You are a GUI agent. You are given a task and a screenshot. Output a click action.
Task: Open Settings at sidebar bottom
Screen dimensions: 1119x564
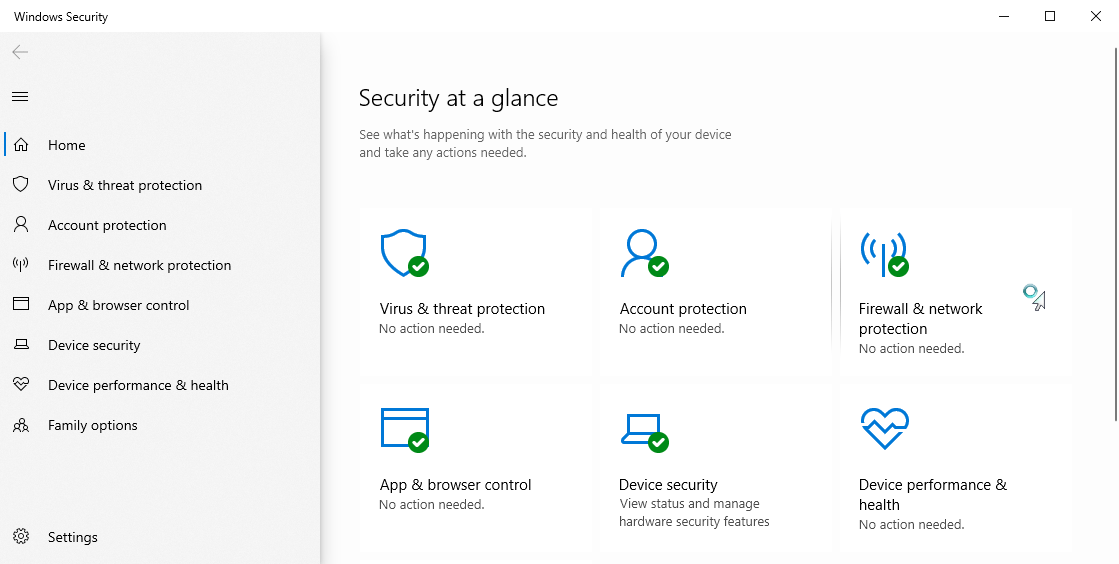(x=160, y=536)
